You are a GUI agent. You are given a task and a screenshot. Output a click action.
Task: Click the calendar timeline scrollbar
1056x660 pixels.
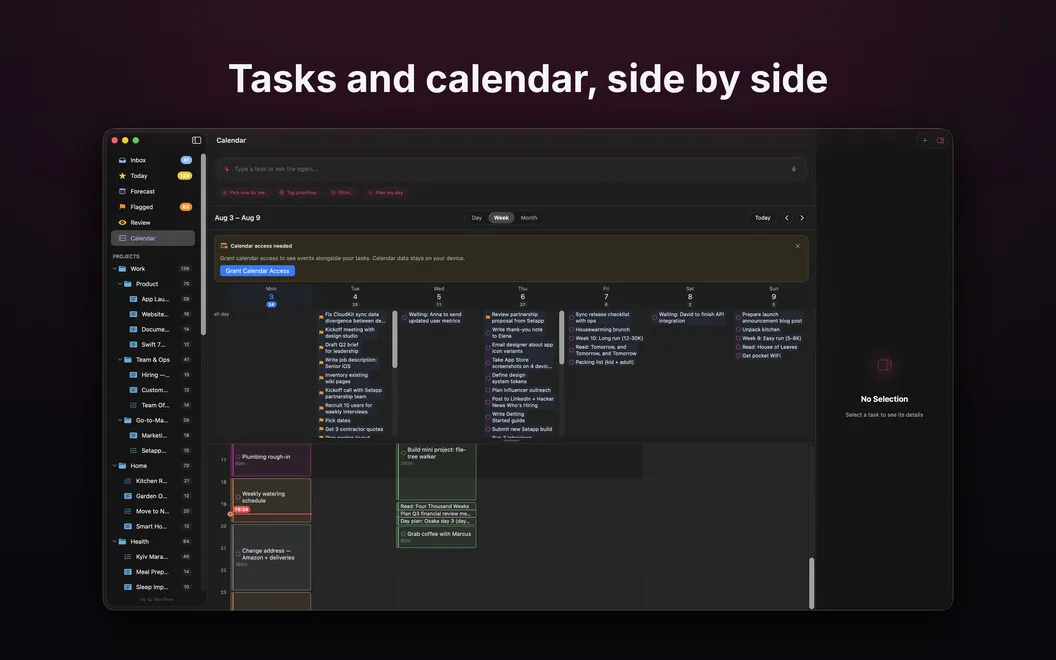[x=811, y=583]
